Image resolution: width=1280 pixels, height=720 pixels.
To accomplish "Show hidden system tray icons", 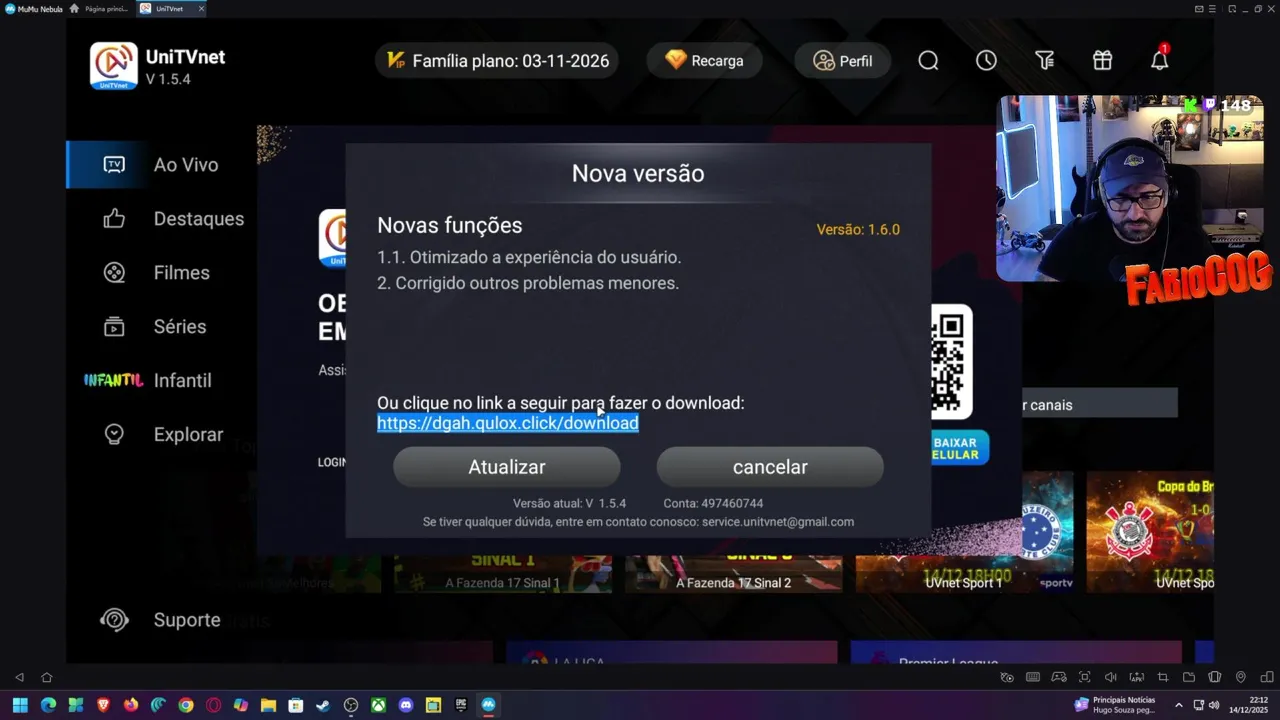I will tap(1179, 705).
